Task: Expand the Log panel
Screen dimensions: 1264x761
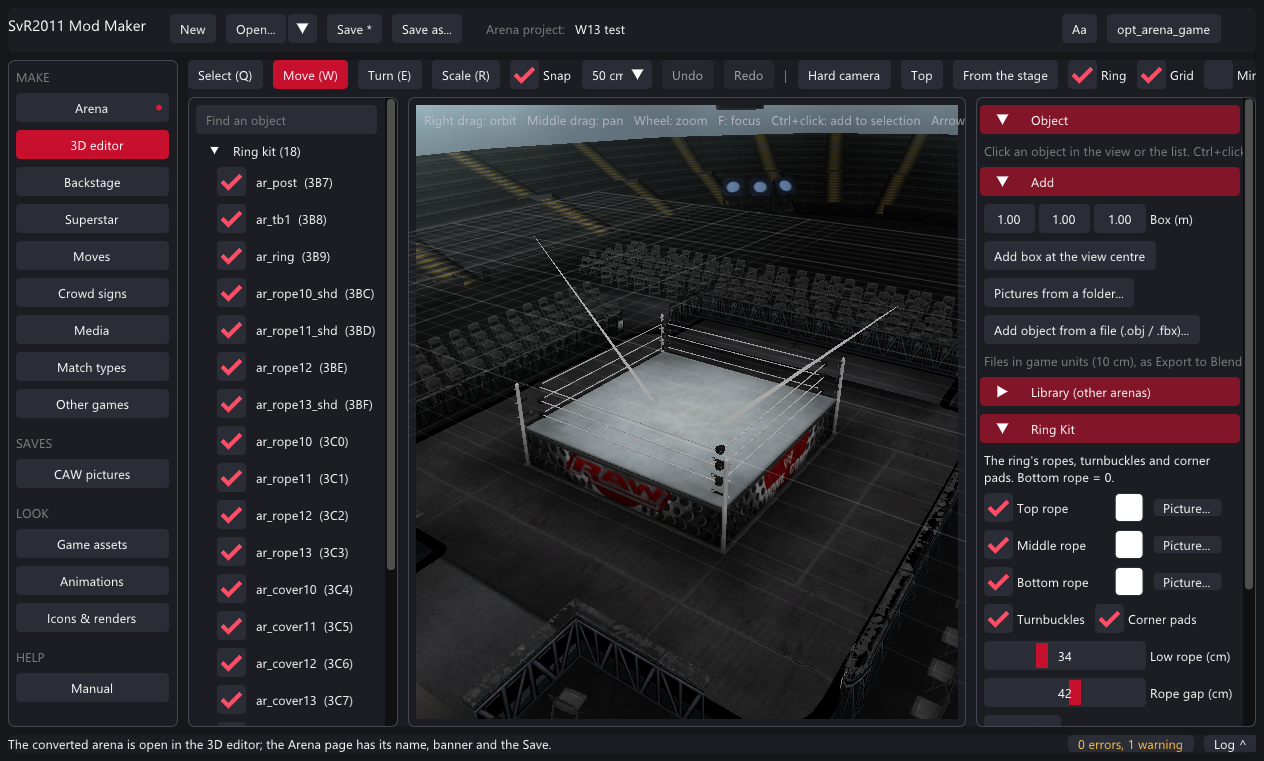Action: (x=1230, y=744)
